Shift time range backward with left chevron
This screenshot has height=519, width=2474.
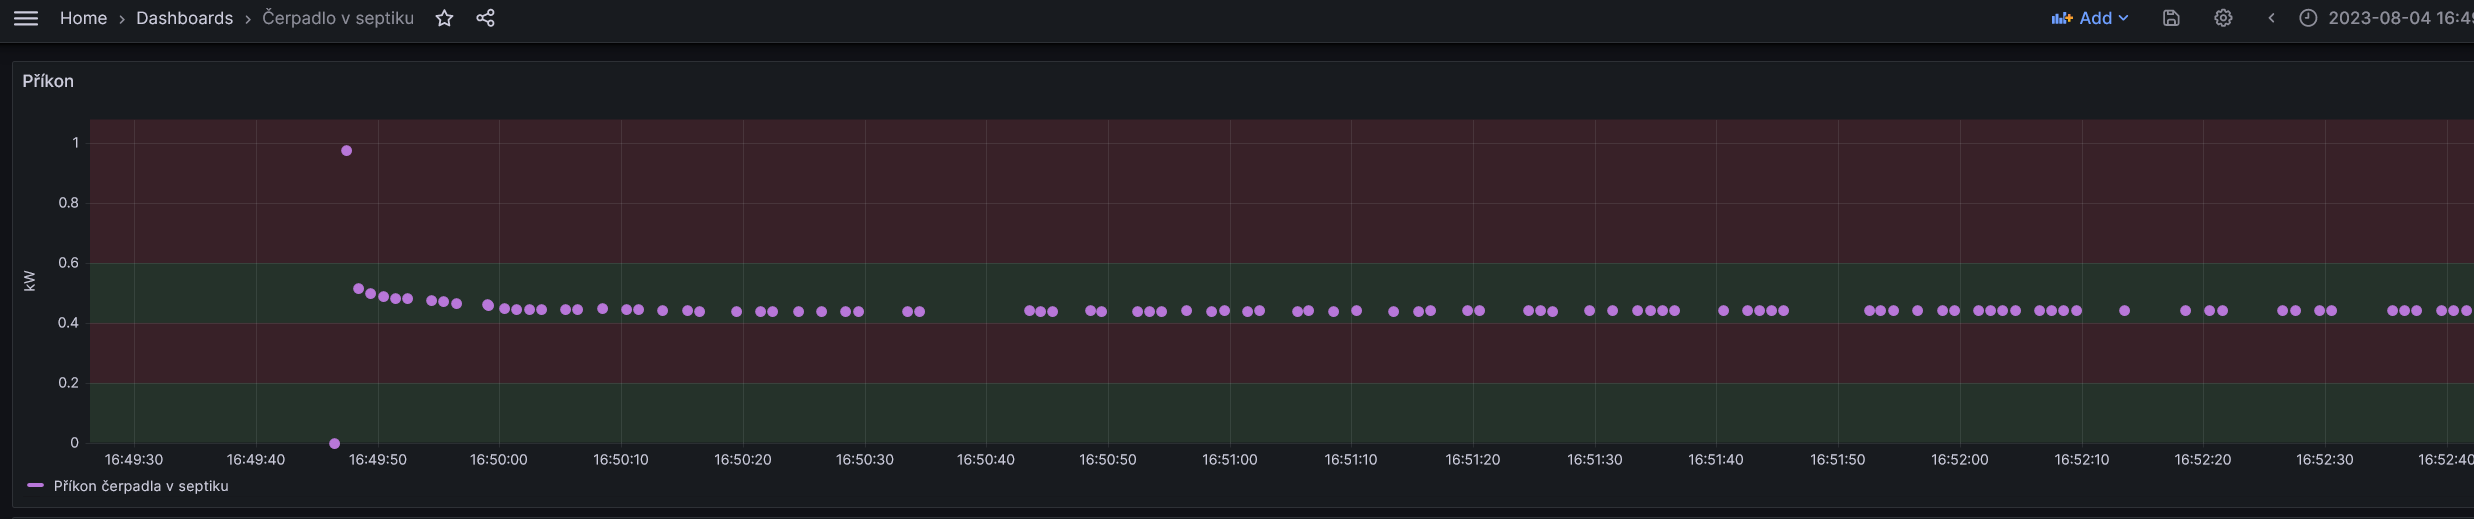tap(2271, 18)
